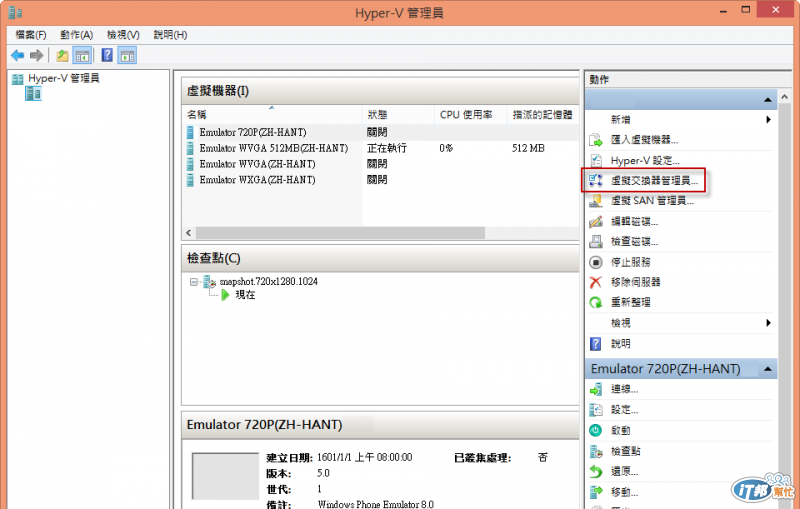Image resolution: width=800 pixels, height=509 pixels.
Task: Click the 檢查磁碟 icon
Action: (x=595, y=242)
